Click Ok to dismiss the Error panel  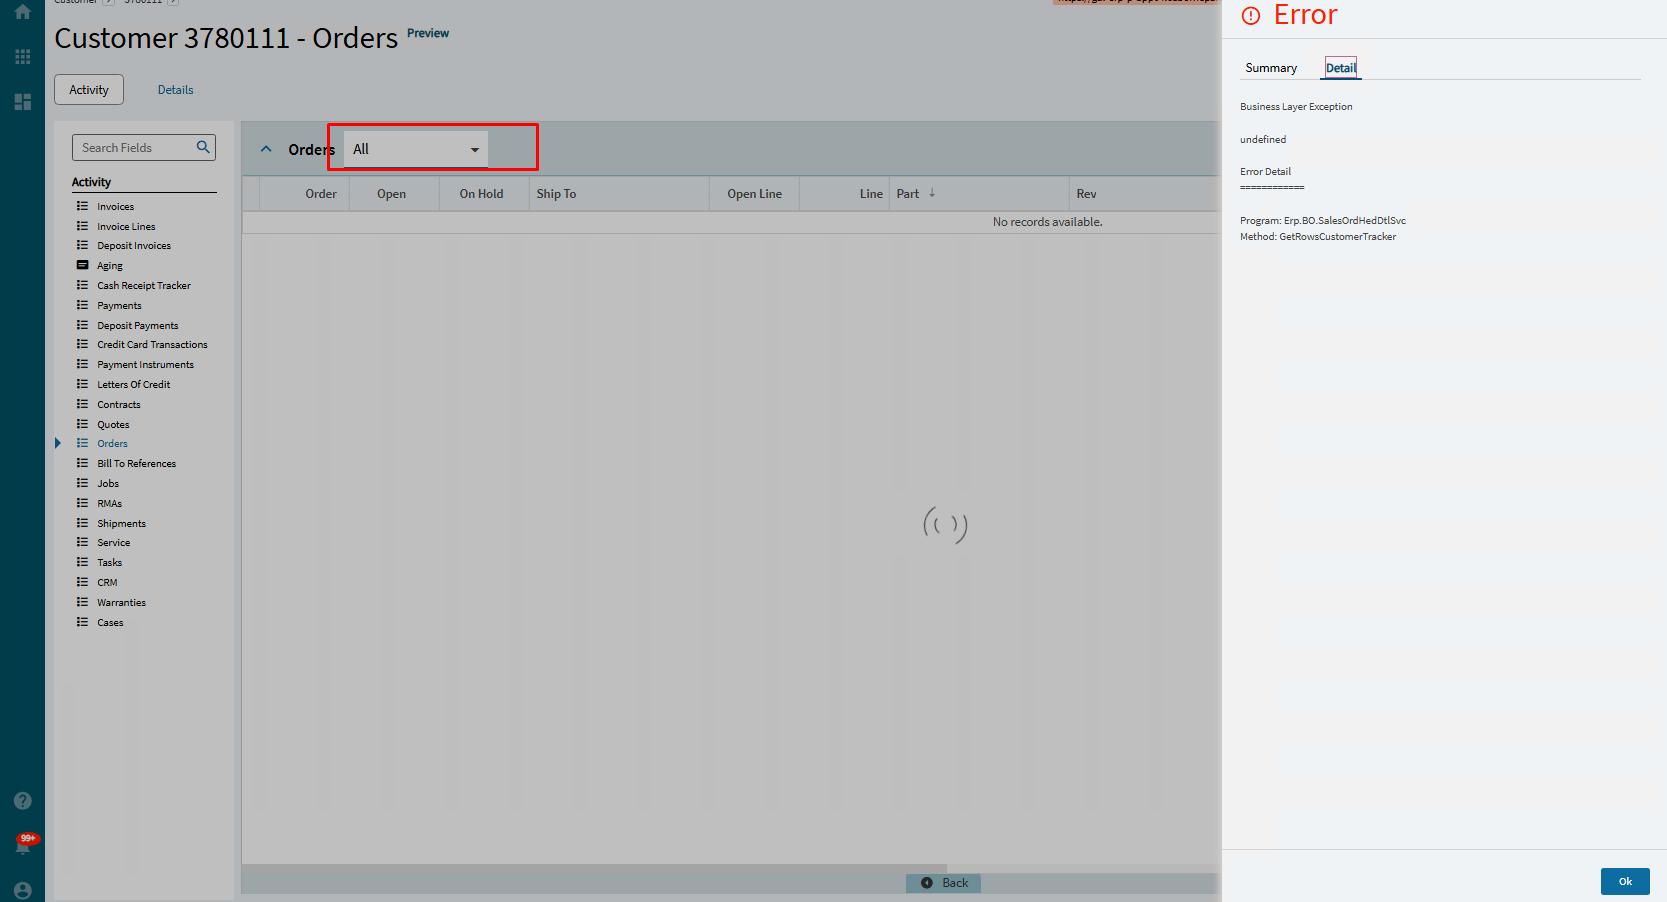1625,881
